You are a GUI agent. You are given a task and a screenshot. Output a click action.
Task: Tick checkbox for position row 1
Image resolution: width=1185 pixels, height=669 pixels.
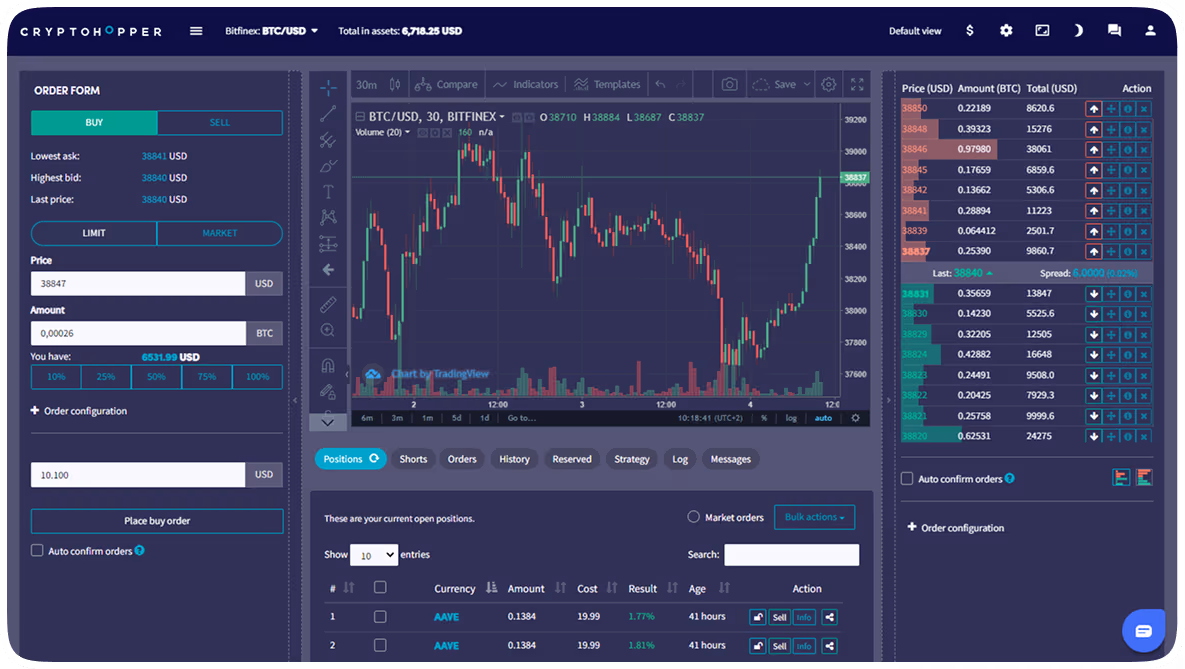[x=380, y=617]
